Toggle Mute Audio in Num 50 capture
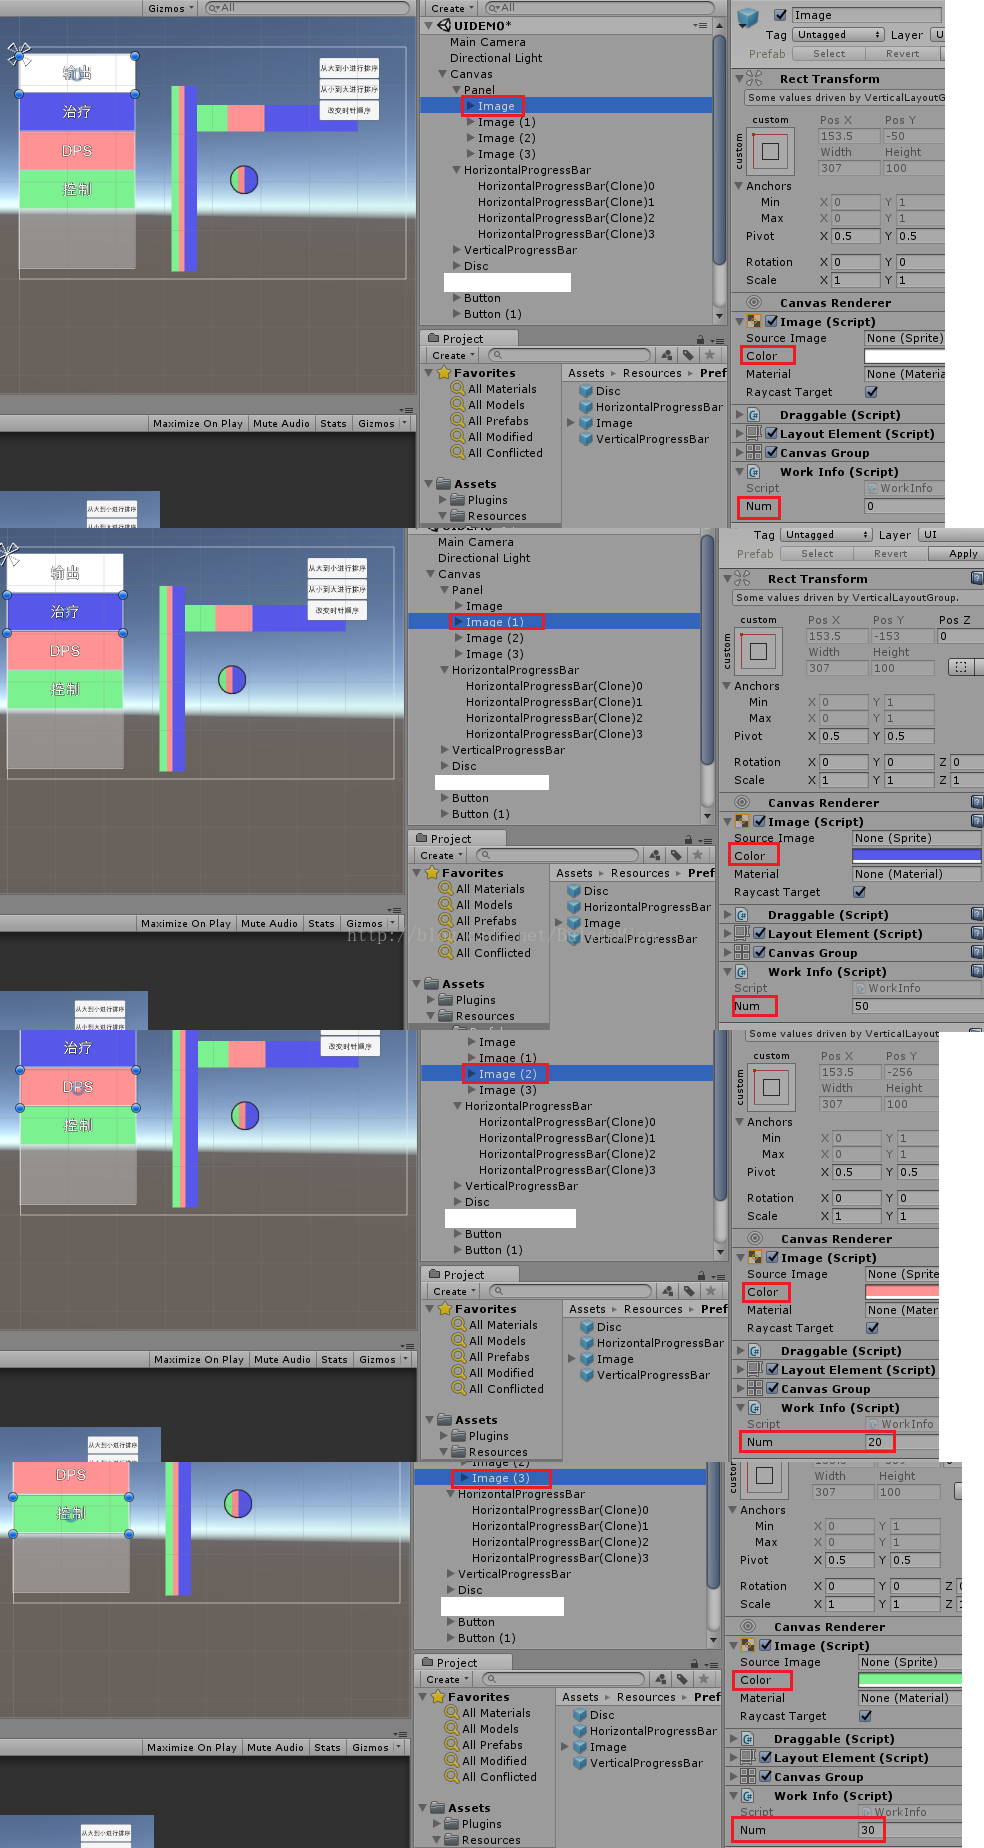 pos(269,923)
